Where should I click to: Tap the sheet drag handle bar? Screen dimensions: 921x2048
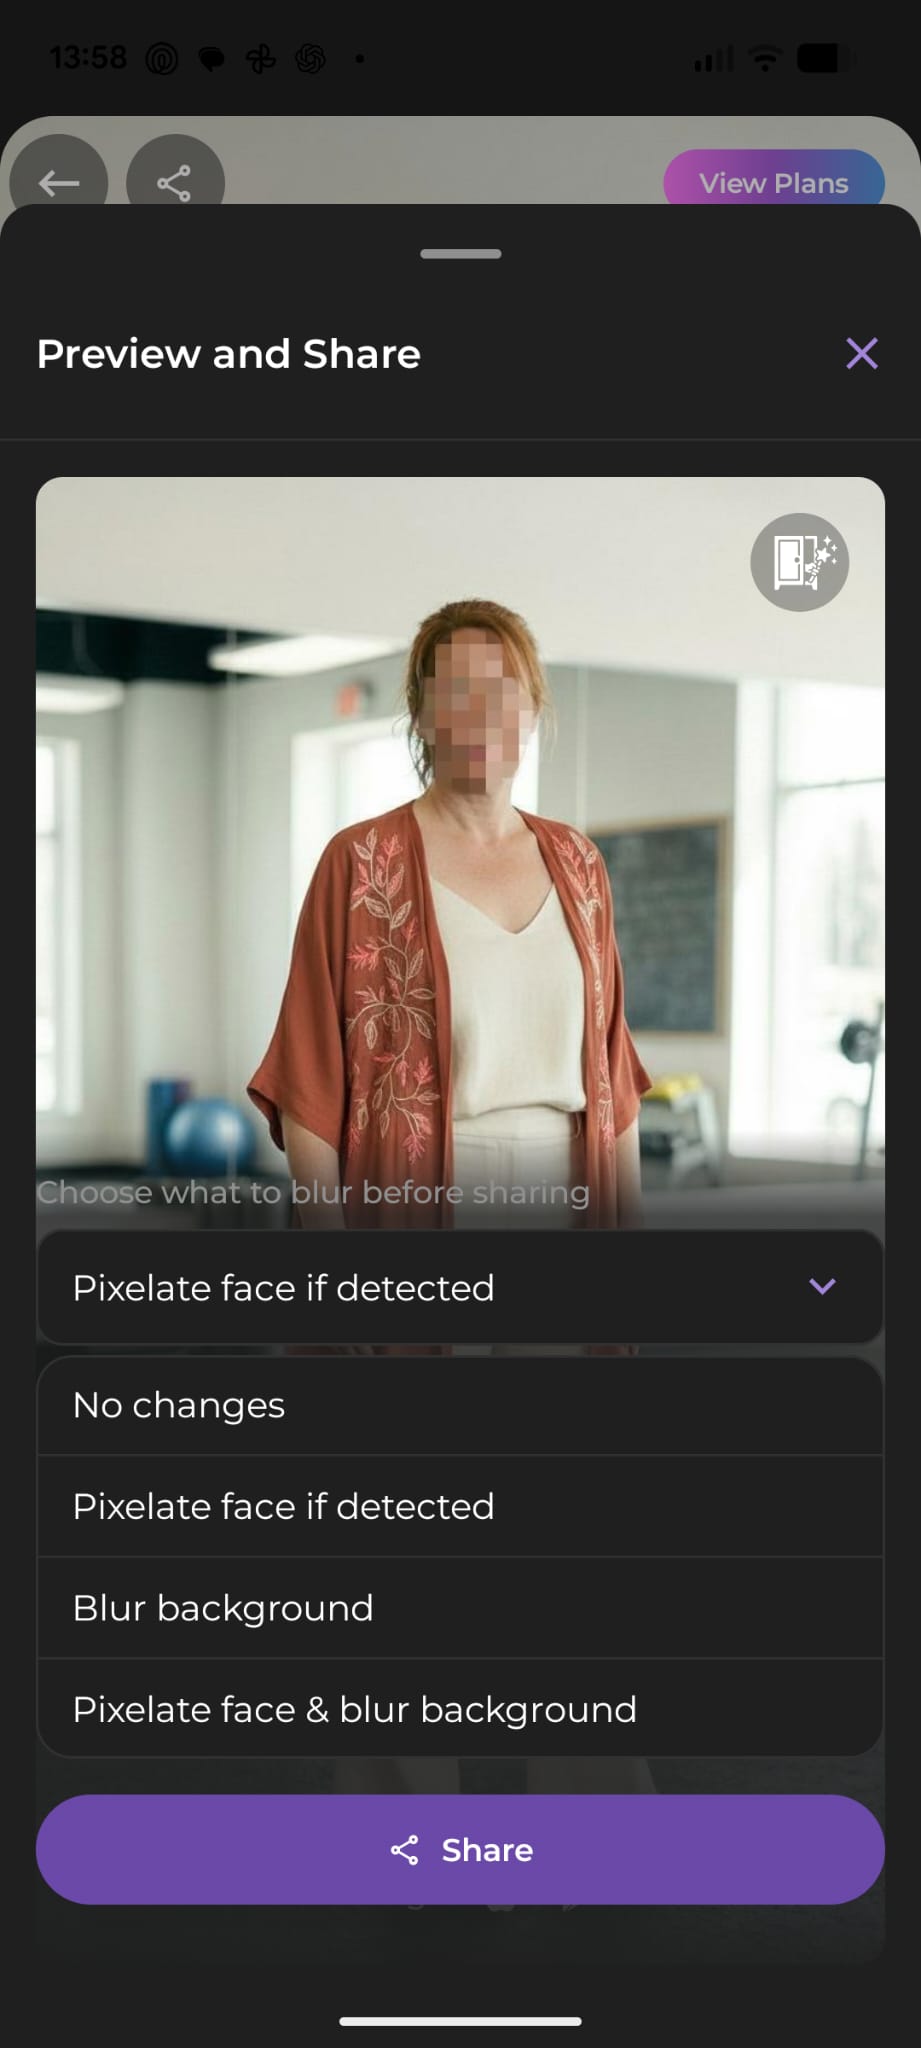(x=461, y=254)
